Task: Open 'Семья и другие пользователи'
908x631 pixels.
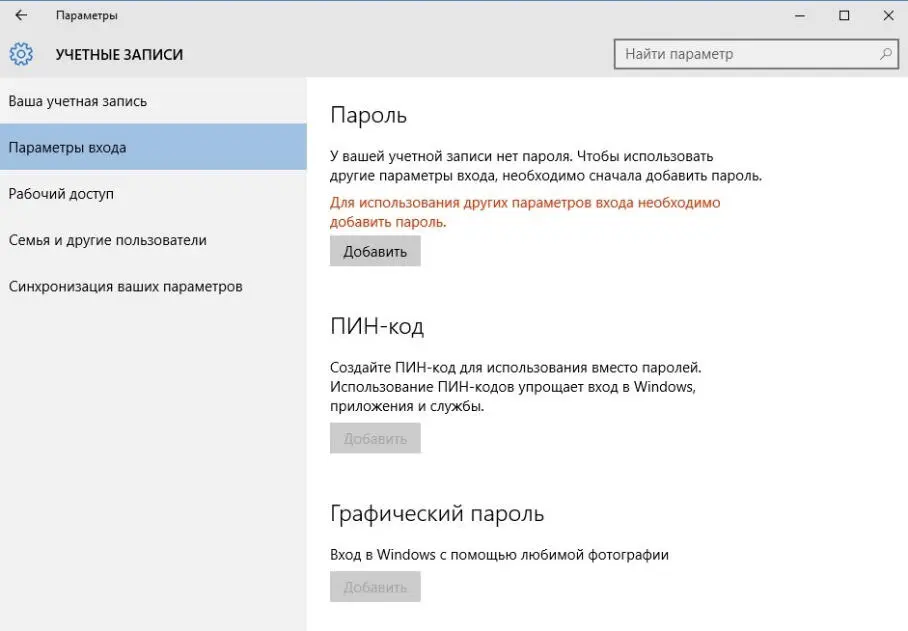Action: click(x=107, y=240)
